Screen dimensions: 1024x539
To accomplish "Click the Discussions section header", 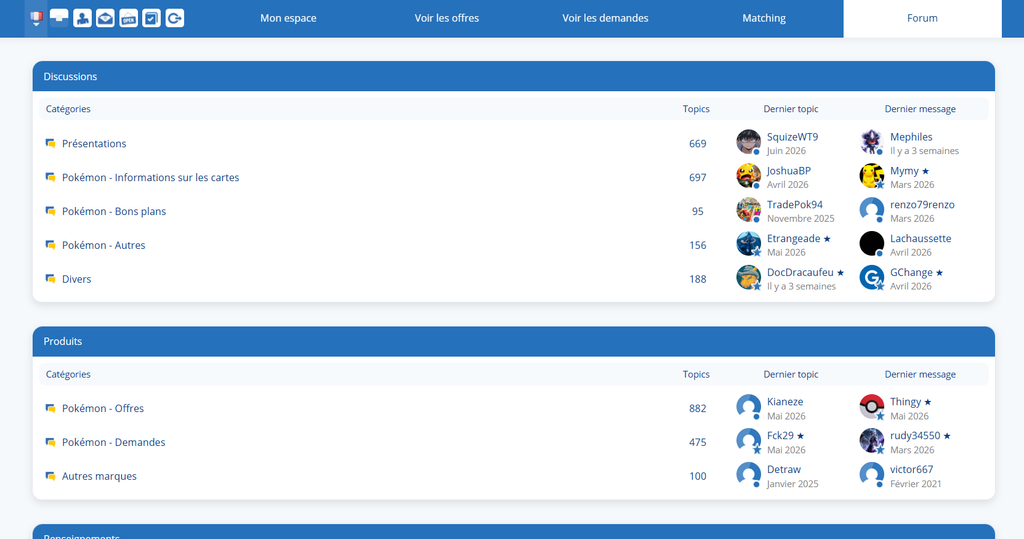I will click(513, 76).
